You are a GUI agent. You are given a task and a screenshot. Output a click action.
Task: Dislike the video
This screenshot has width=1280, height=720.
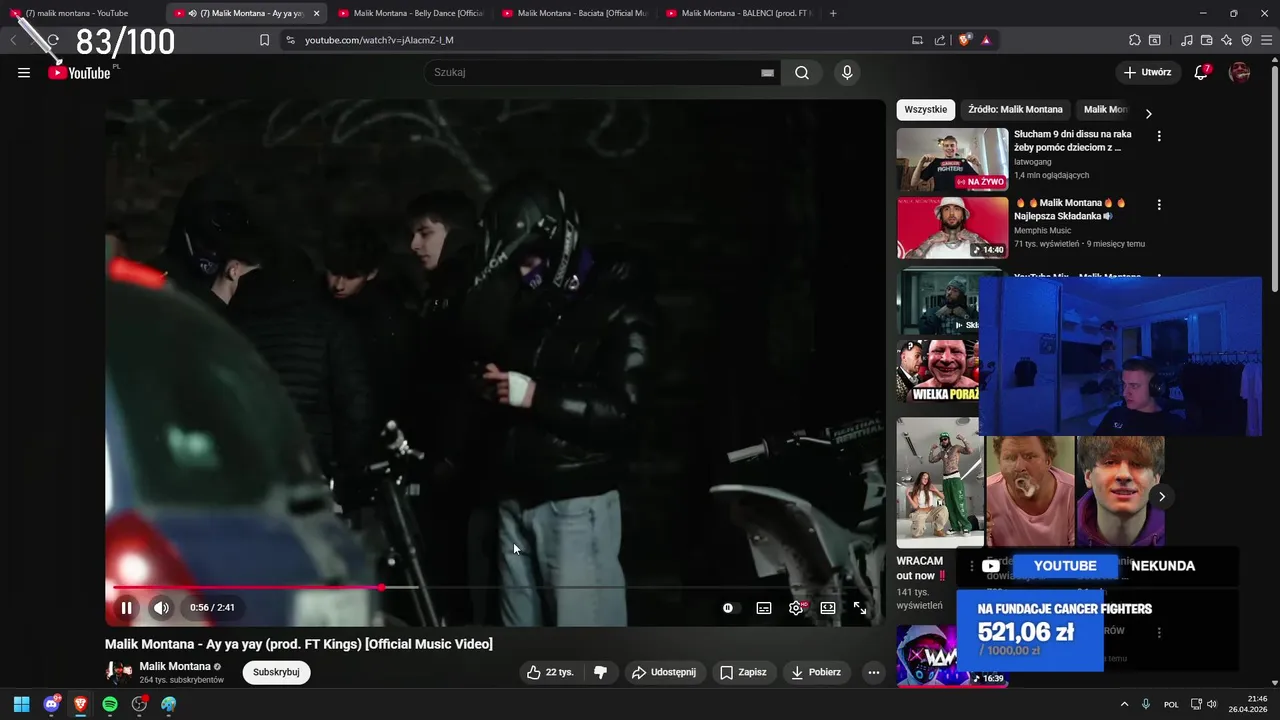point(600,672)
